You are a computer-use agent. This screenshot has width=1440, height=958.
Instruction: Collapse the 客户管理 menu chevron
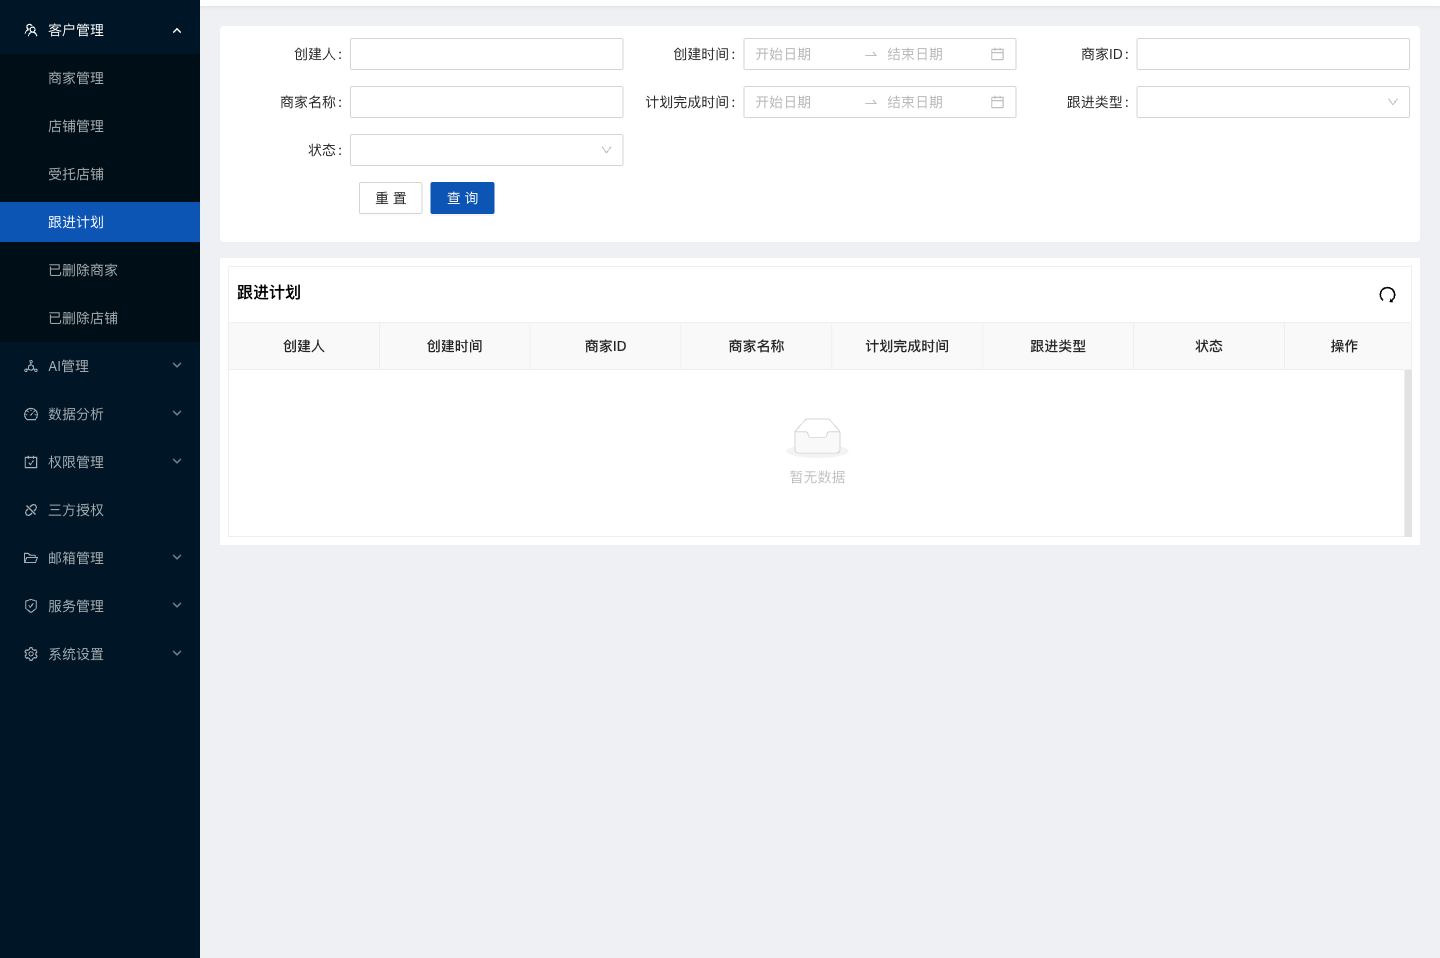[x=177, y=30]
